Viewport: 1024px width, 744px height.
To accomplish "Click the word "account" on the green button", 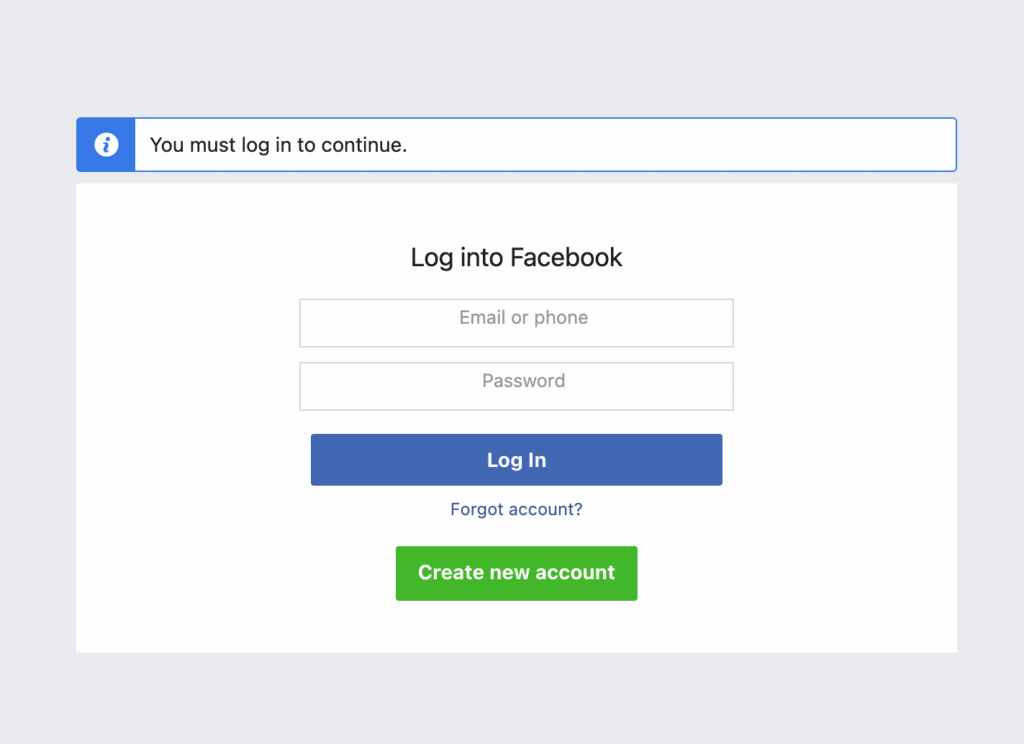I will coord(574,573).
